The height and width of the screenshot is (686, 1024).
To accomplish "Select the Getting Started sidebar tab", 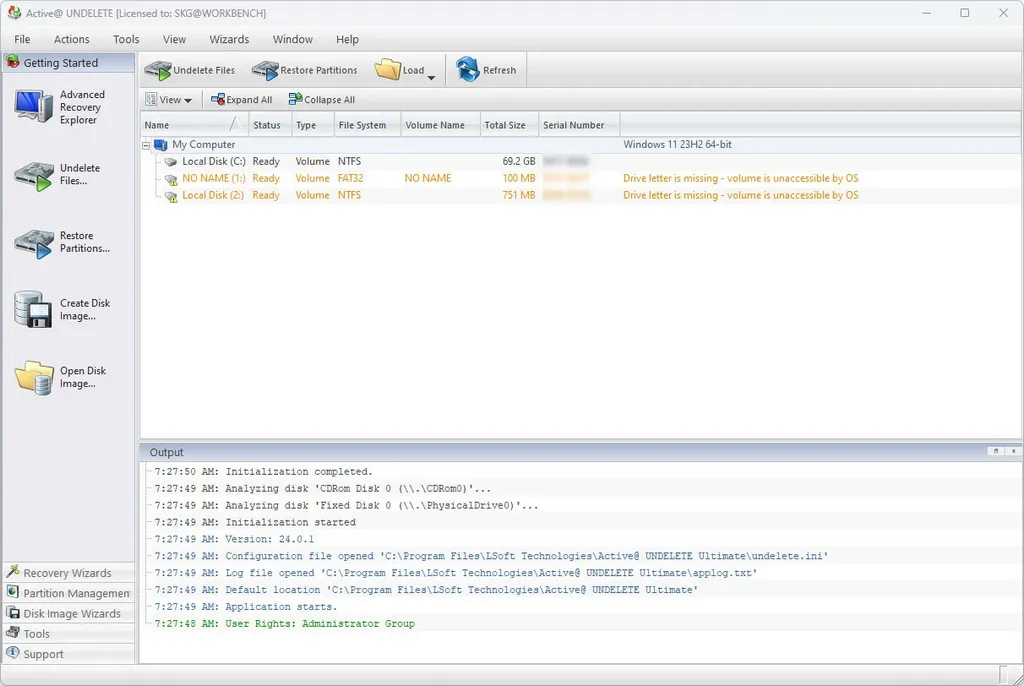I will (69, 63).
